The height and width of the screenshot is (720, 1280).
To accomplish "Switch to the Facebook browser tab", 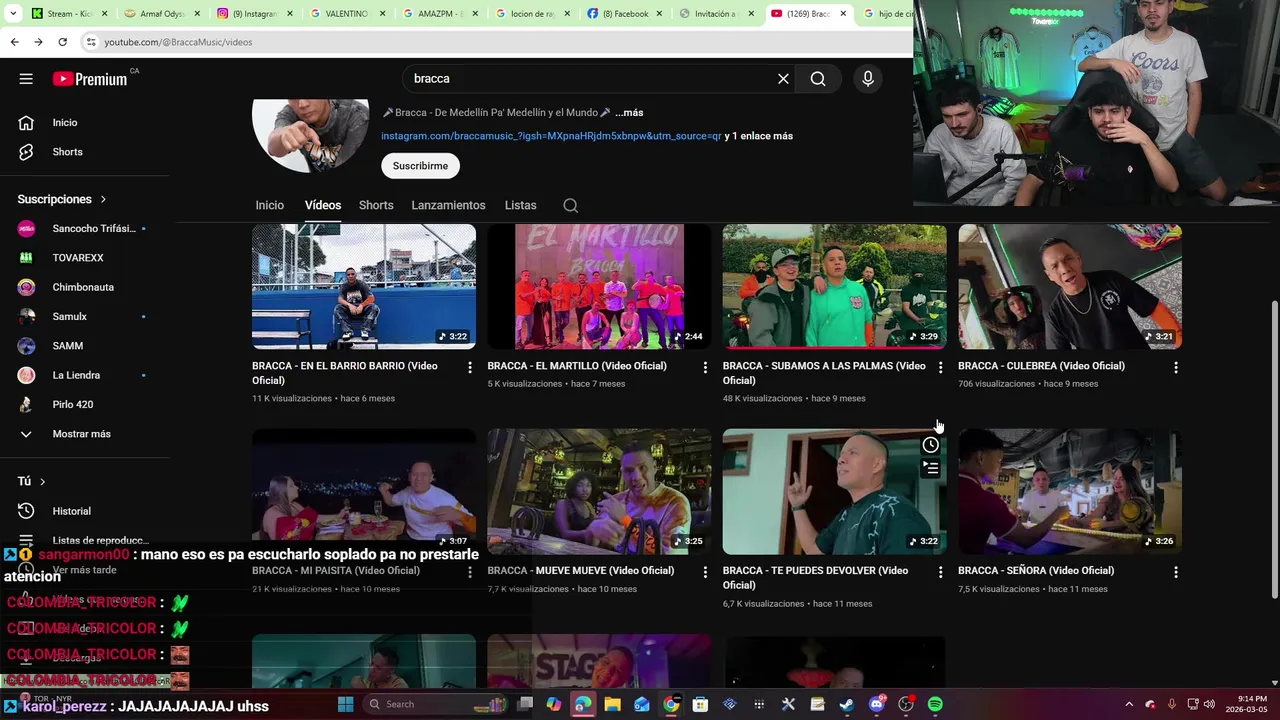I will pos(624,14).
